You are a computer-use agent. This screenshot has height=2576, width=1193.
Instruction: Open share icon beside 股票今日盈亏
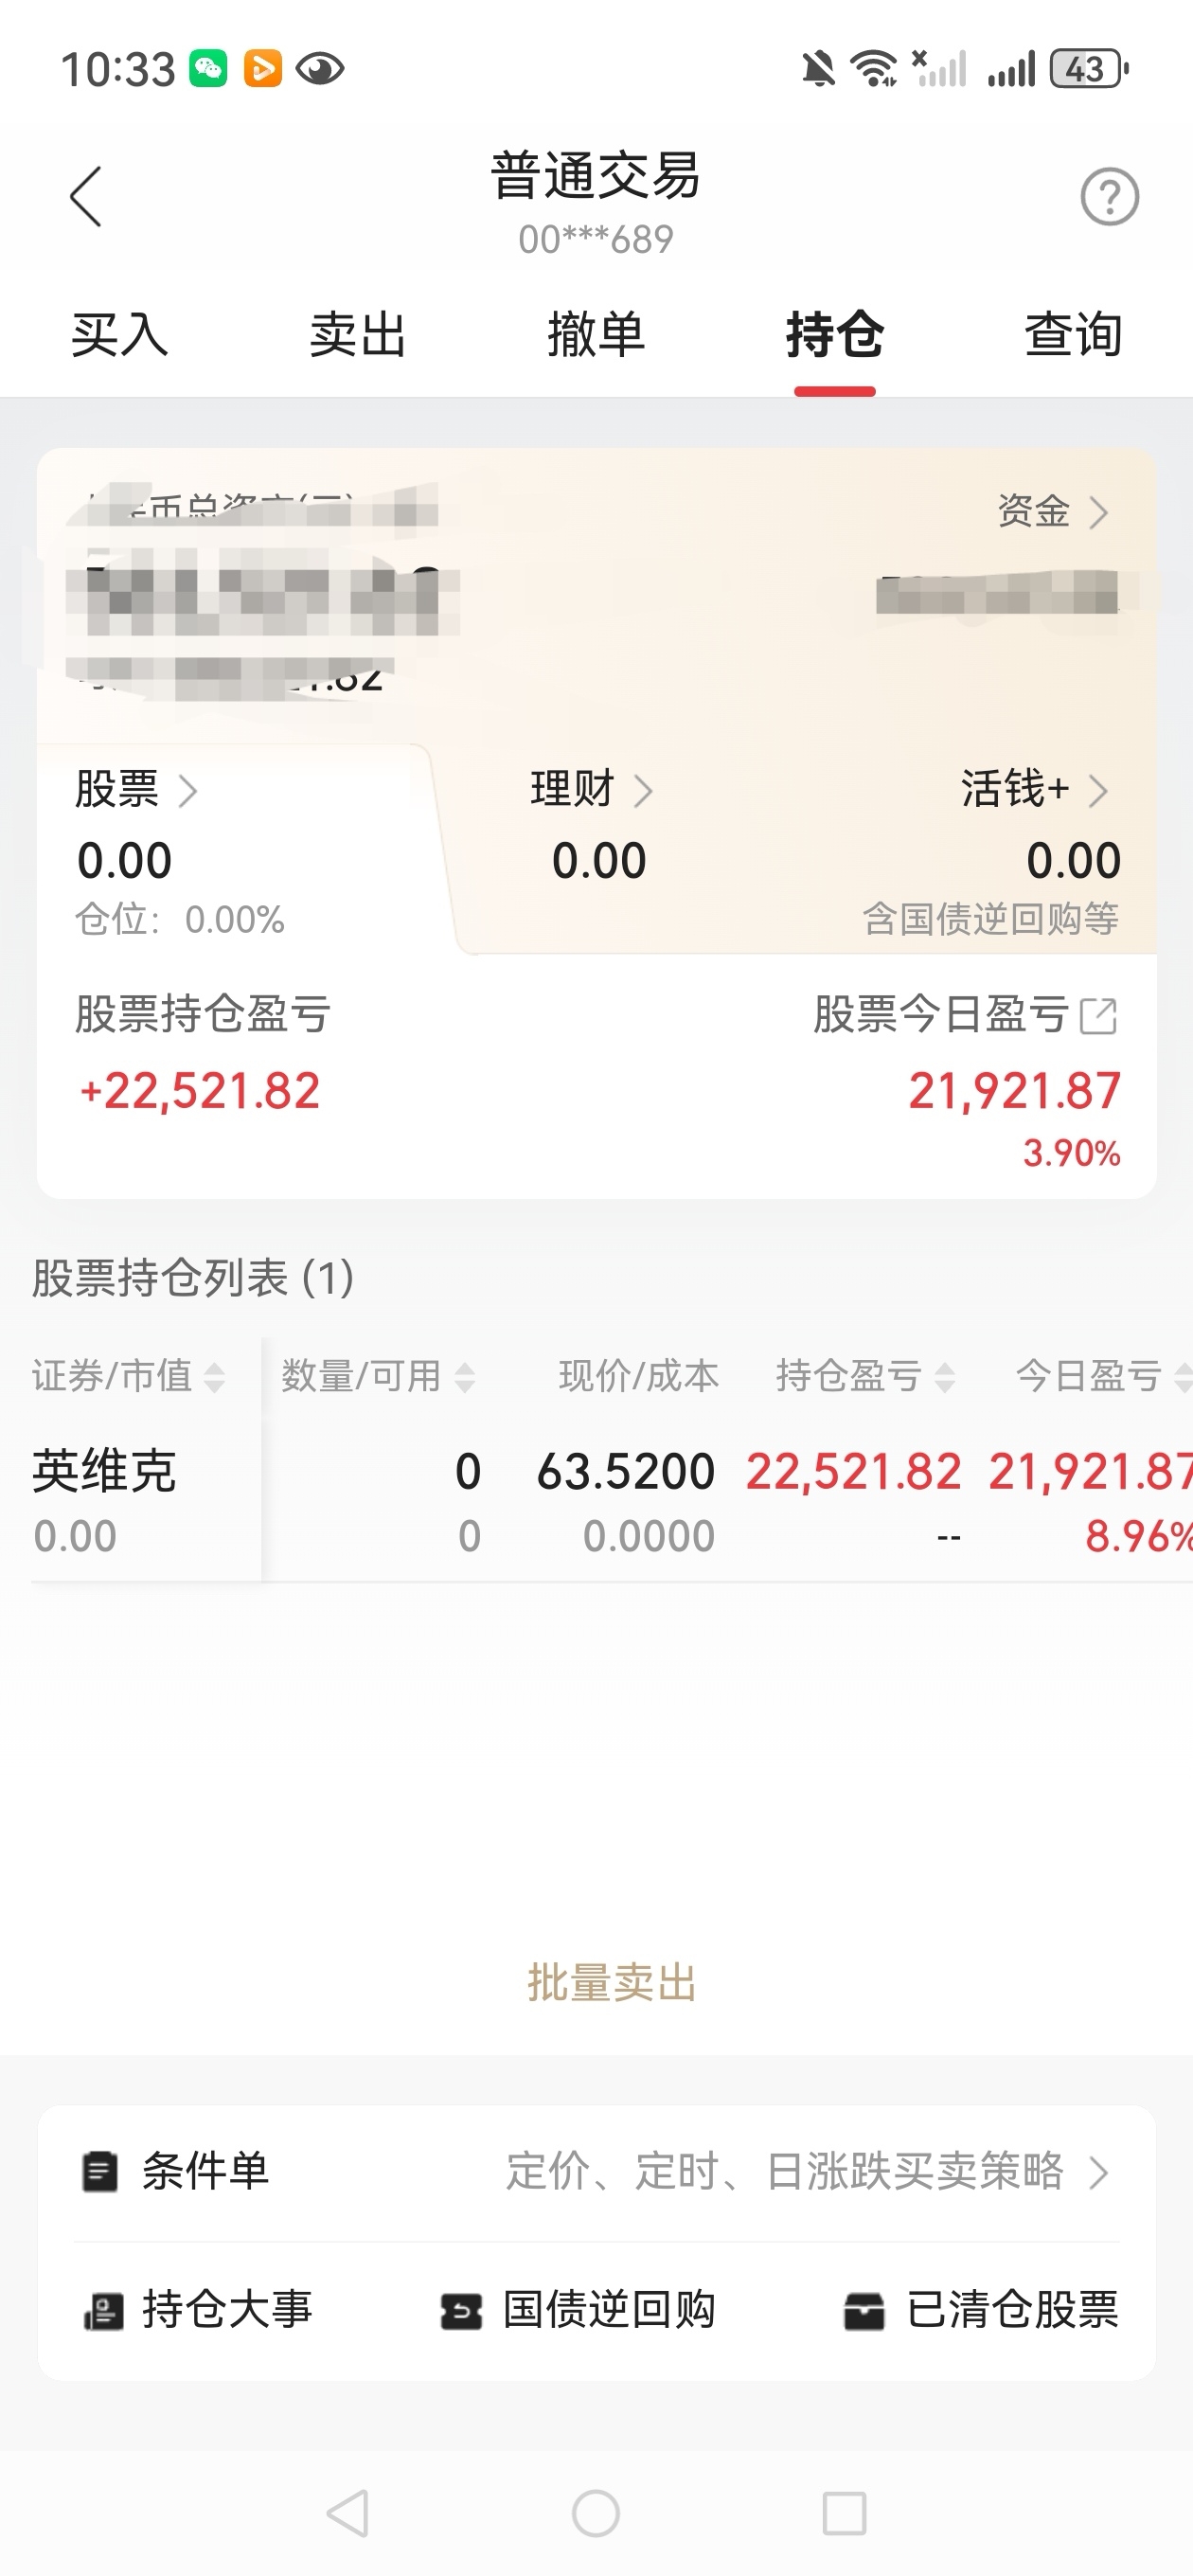tap(1098, 1016)
